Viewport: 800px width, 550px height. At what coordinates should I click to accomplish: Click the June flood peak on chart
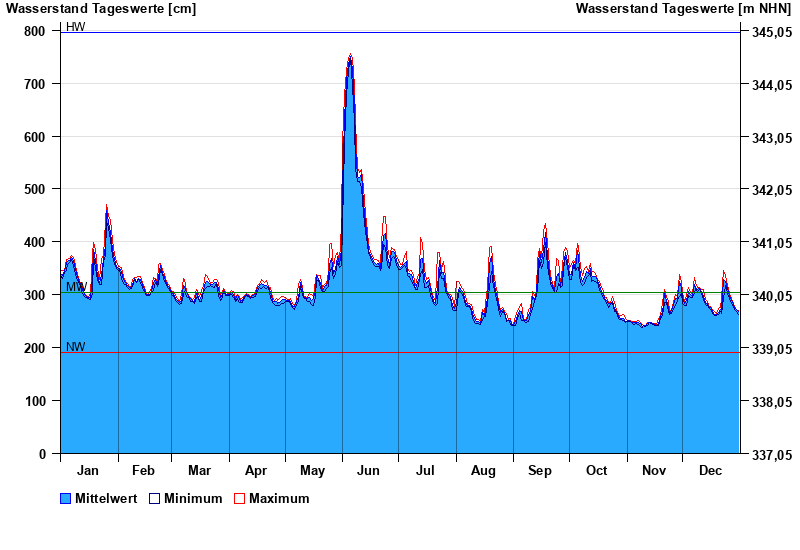coord(350,57)
